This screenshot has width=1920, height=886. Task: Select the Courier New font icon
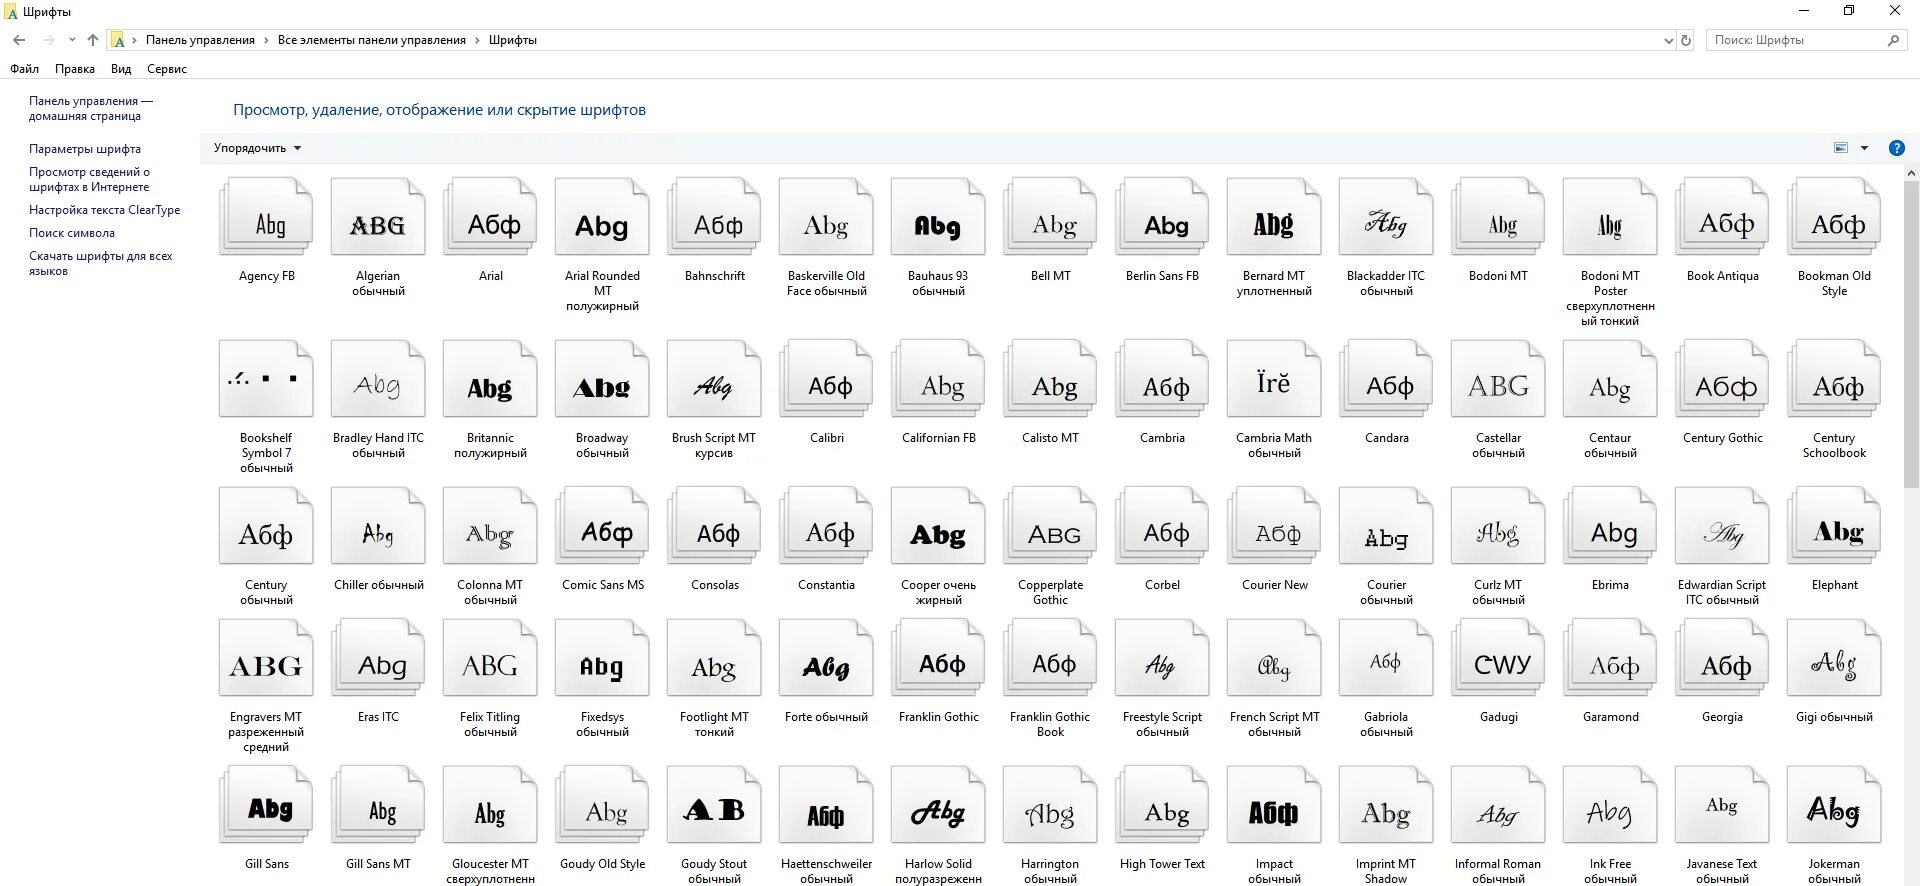1274,526
